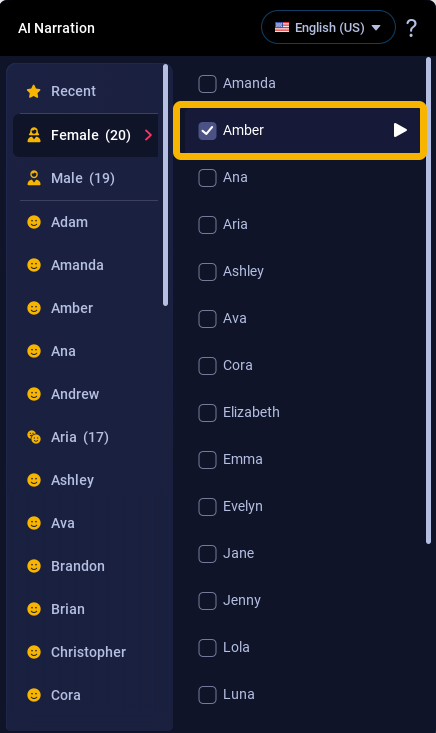This screenshot has height=733, width=436.
Task: Click the smiley icon next to Adam
Action: [x=34, y=222]
